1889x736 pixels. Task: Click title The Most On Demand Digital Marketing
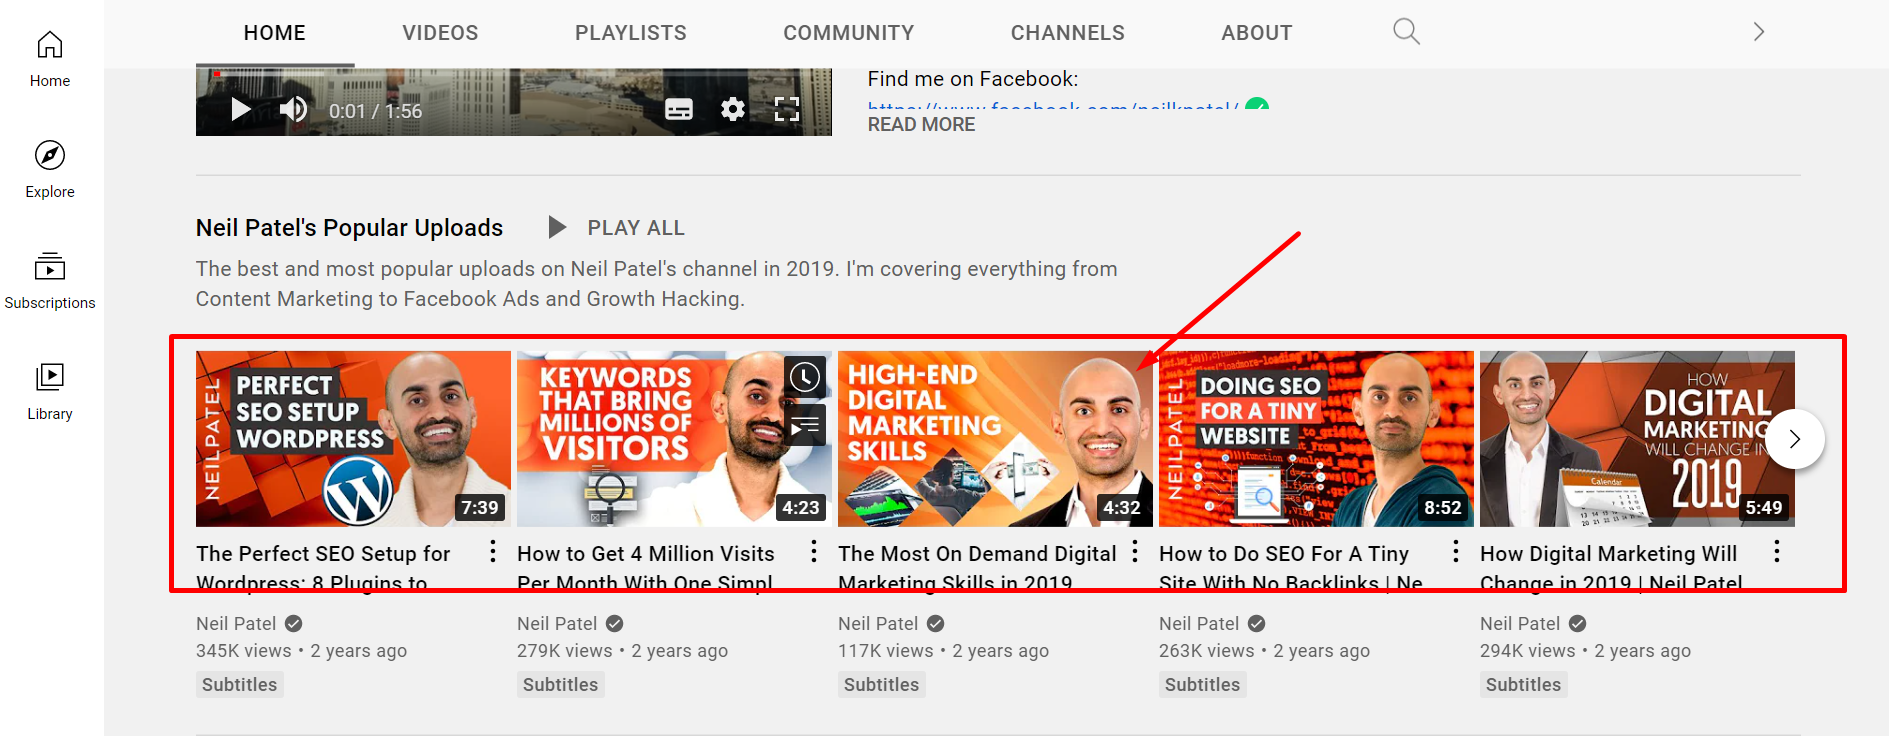(x=977, y=568)
